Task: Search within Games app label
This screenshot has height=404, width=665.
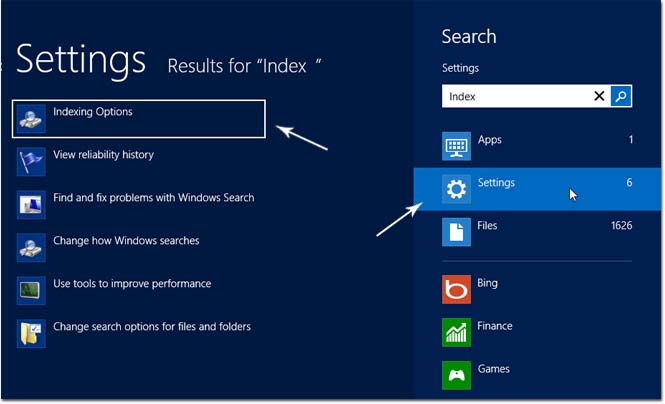Action: pos(493,369)
